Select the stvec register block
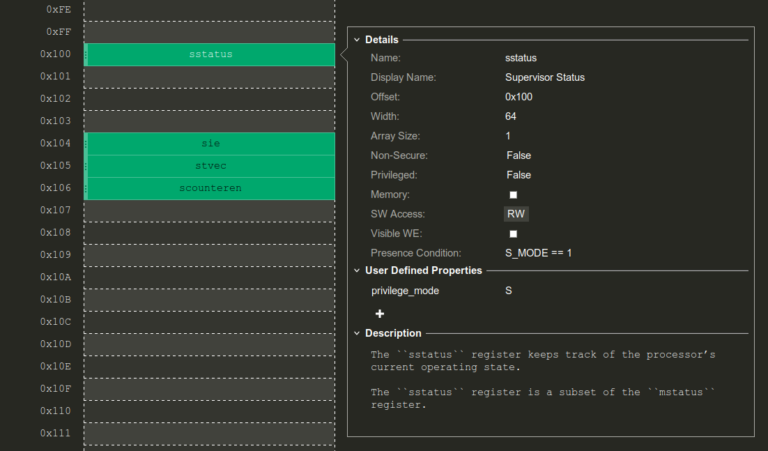The width and height of the screenshot is (768, 451). pos(210,166)
